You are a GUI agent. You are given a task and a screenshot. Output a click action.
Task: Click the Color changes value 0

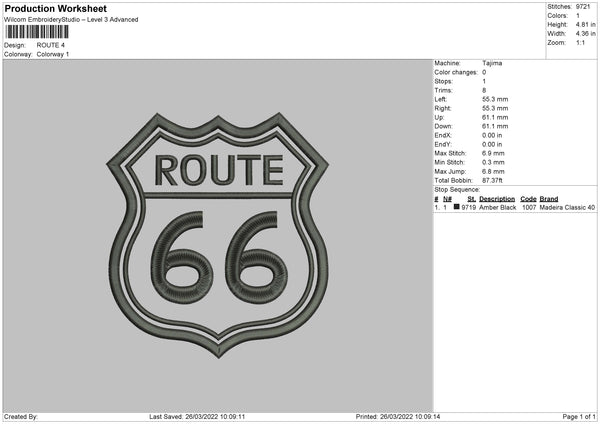(484, 72)
